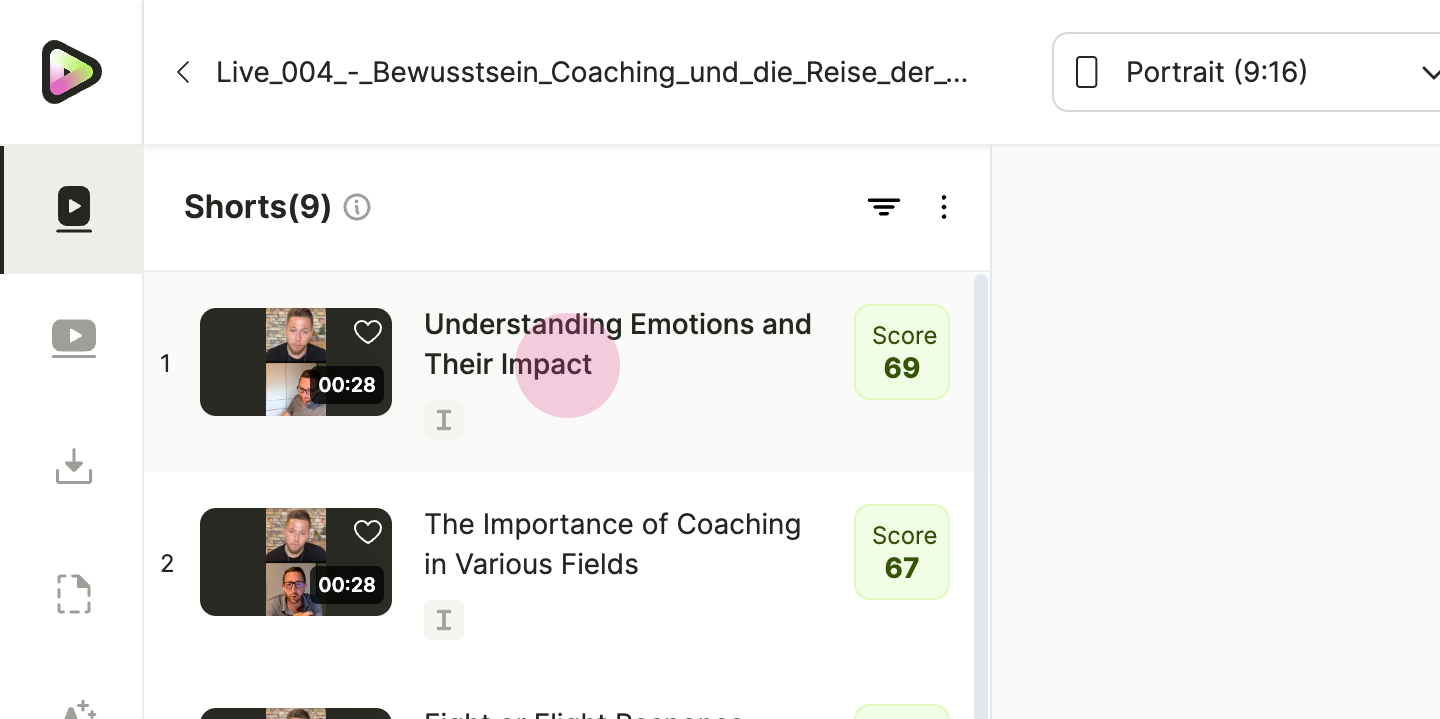Click thumbnail of second short video
1440x719 pixels.
tap(296, 562)
